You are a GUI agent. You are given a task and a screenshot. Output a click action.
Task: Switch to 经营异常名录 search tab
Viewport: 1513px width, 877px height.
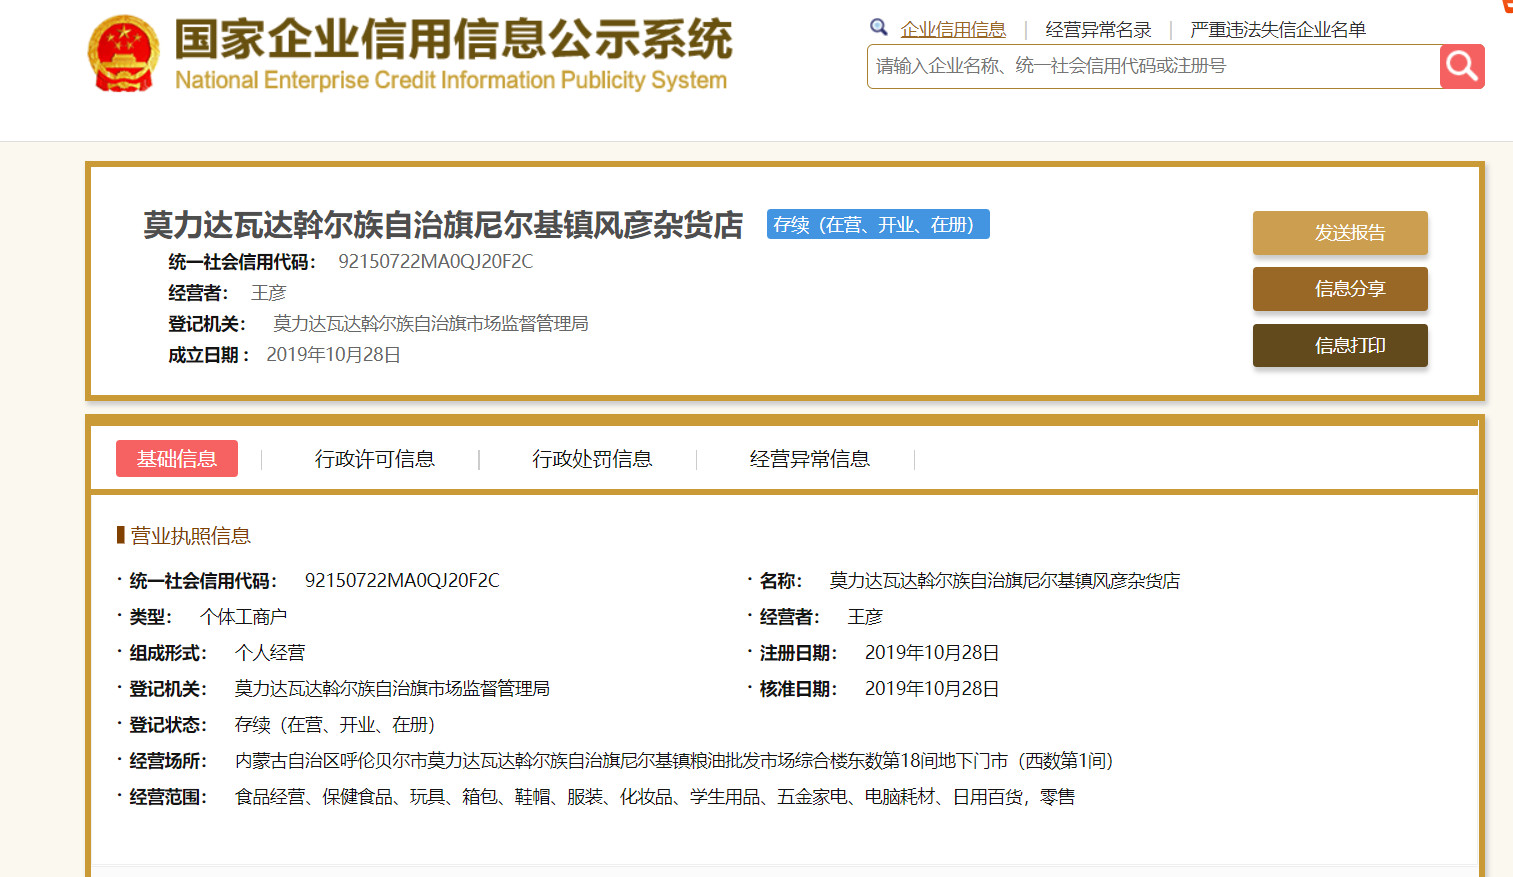tap(1098, 30)
